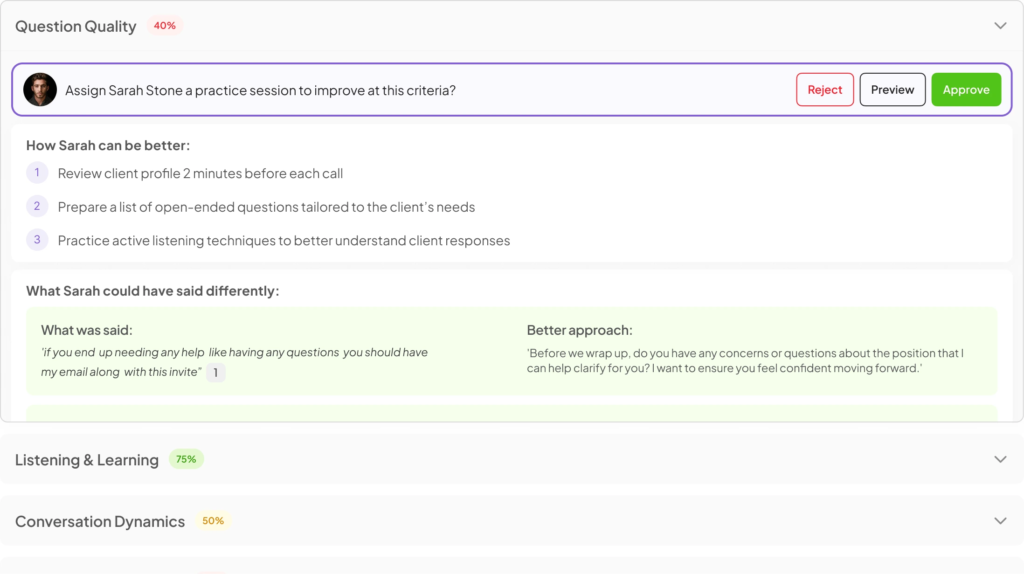The image size is (1024, 574).
Task: Collapse the Question Quality section chevron
Action: 1000,26
